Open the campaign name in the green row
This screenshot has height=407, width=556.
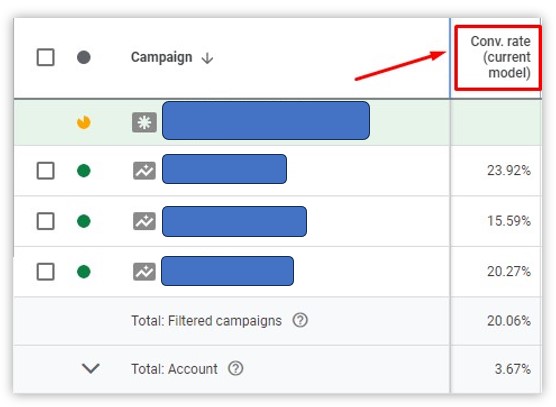(266, 121)
